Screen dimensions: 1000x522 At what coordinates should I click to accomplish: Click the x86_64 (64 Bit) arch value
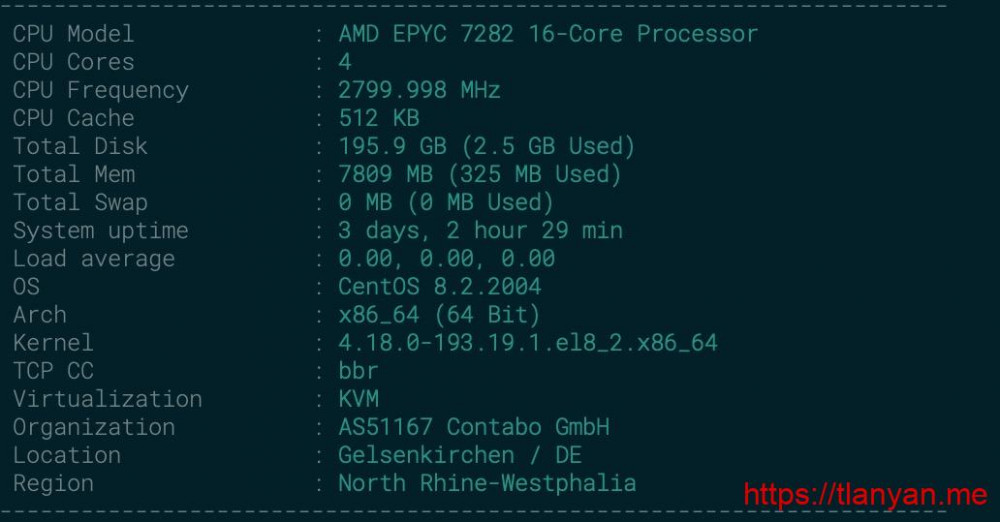coord(439,314)
